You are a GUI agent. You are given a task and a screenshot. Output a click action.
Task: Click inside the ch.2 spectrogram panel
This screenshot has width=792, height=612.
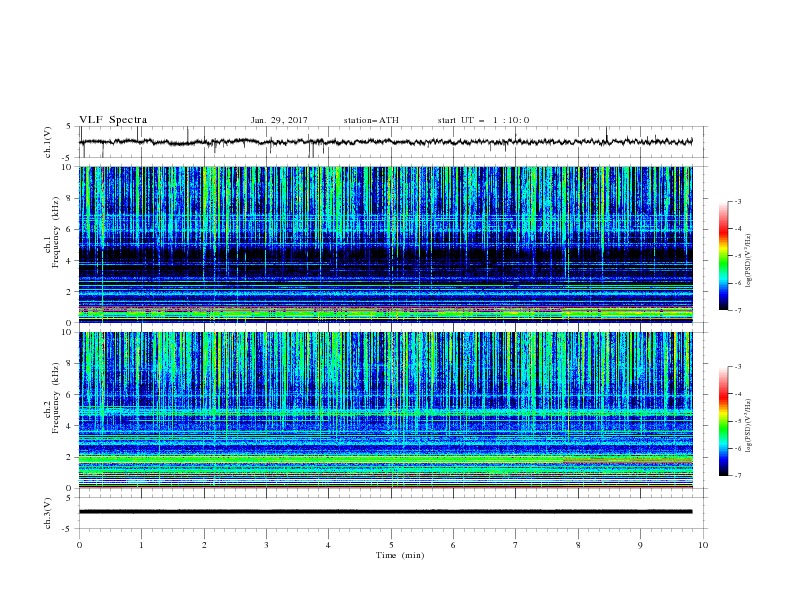(x=385, y=410)
